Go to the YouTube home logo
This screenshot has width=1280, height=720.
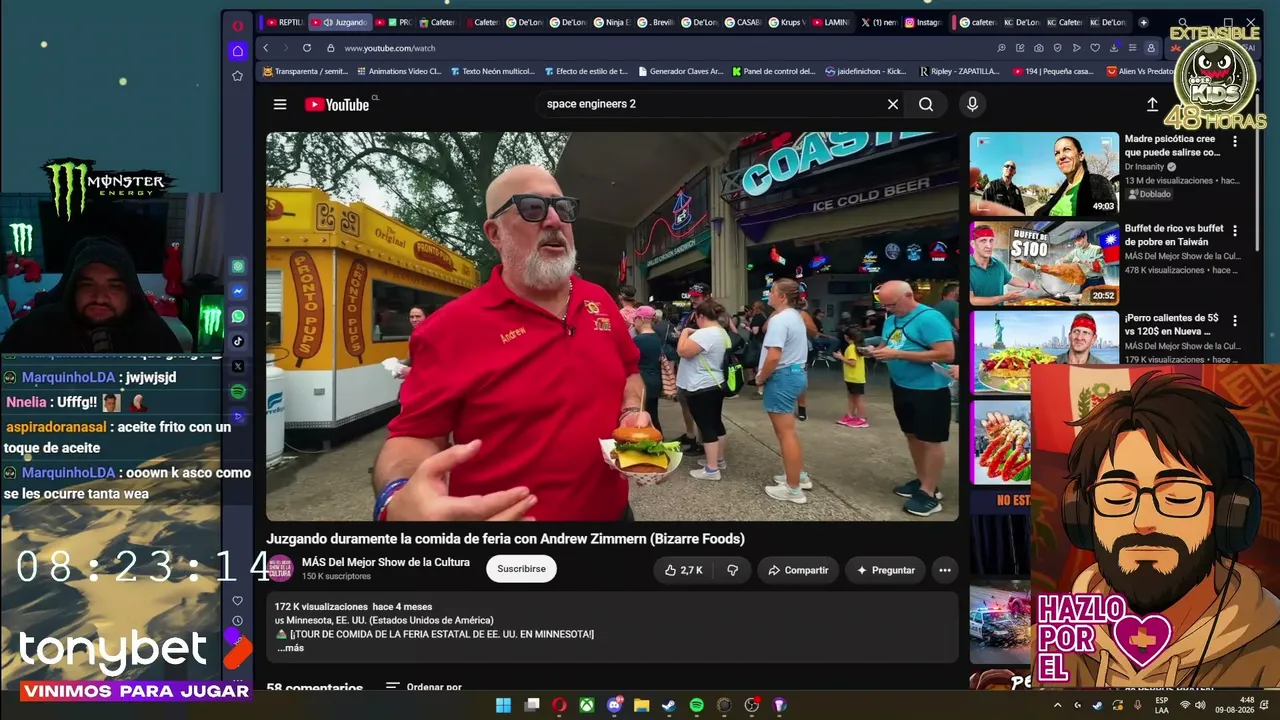tap(337, 104)
